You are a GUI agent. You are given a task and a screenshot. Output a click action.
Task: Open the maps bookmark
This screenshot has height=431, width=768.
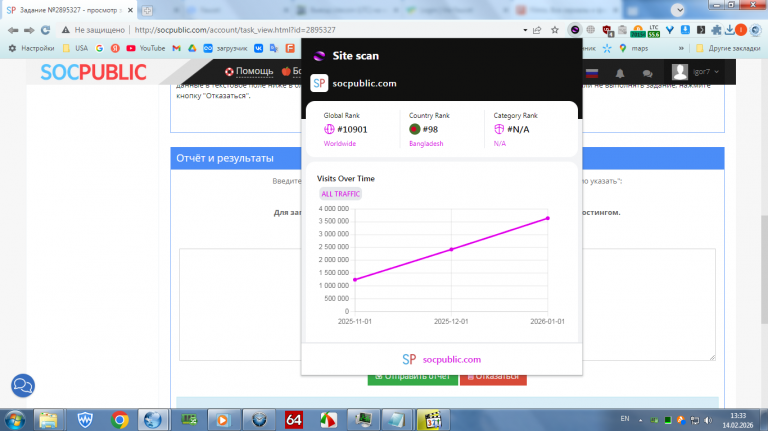point(634,48)
